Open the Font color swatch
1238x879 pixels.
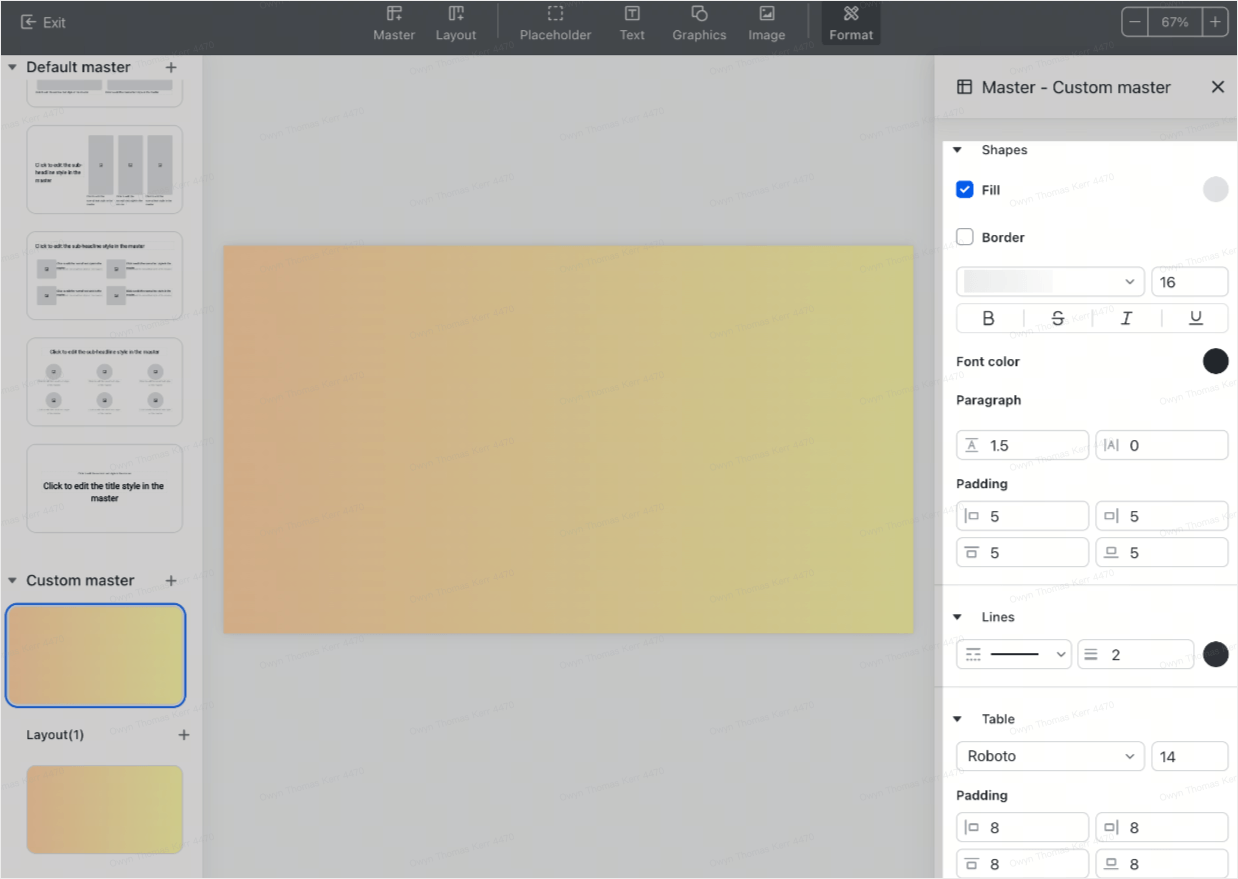pos(1215,361)
